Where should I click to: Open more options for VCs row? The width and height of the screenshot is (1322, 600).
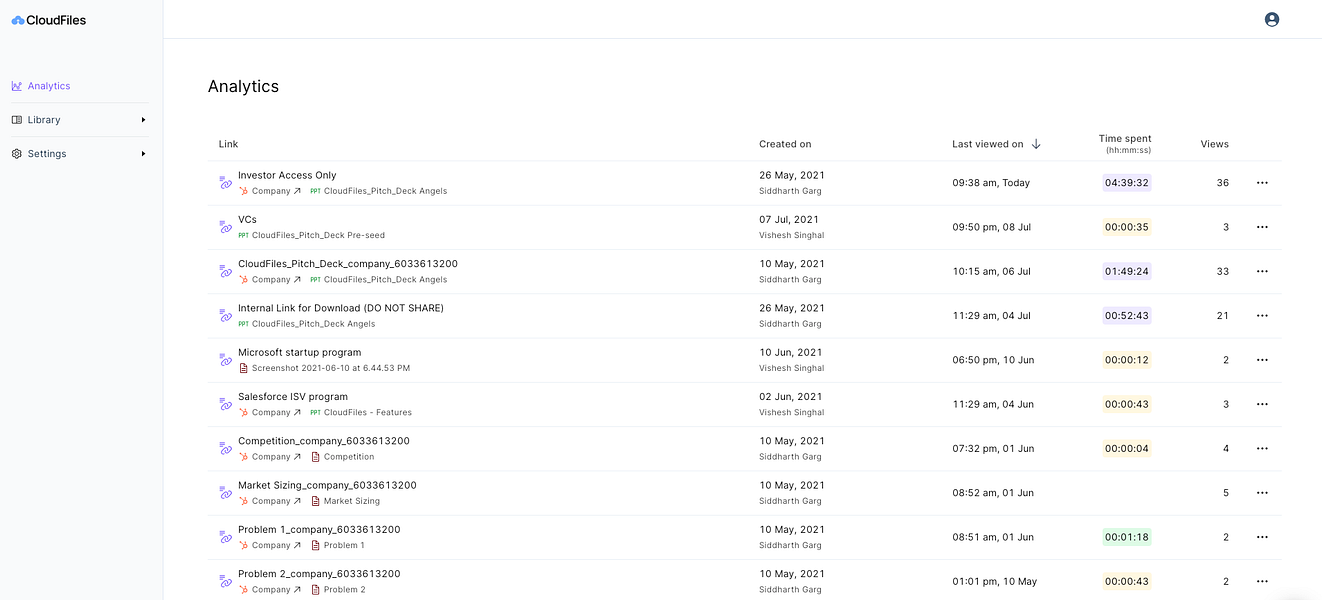point(1262,227)
